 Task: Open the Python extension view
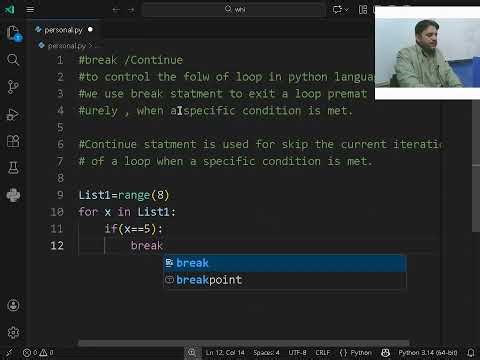[x=13, y=195]
